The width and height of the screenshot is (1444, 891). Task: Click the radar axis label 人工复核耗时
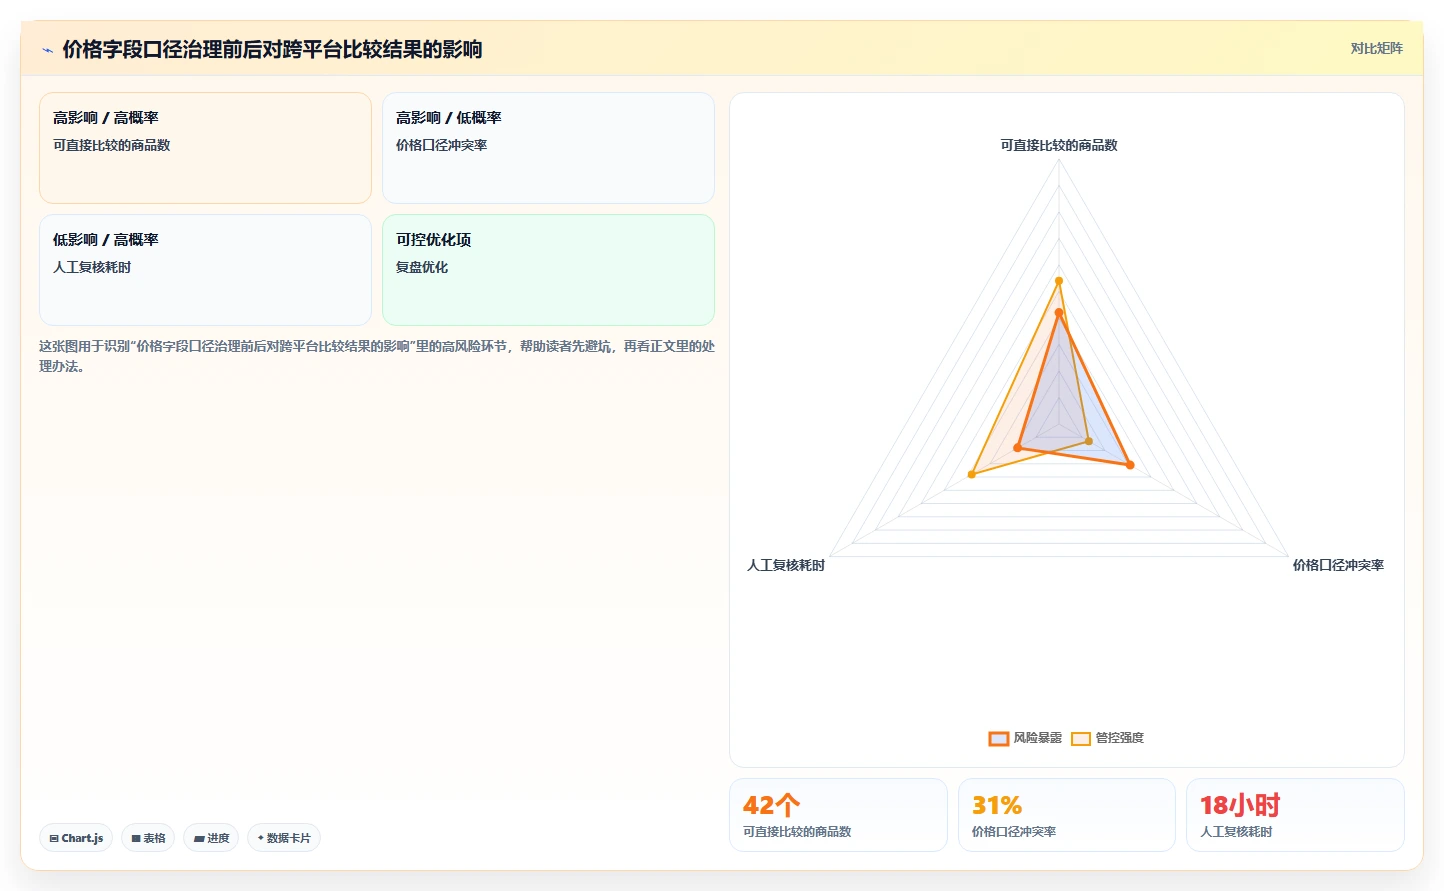786,565
